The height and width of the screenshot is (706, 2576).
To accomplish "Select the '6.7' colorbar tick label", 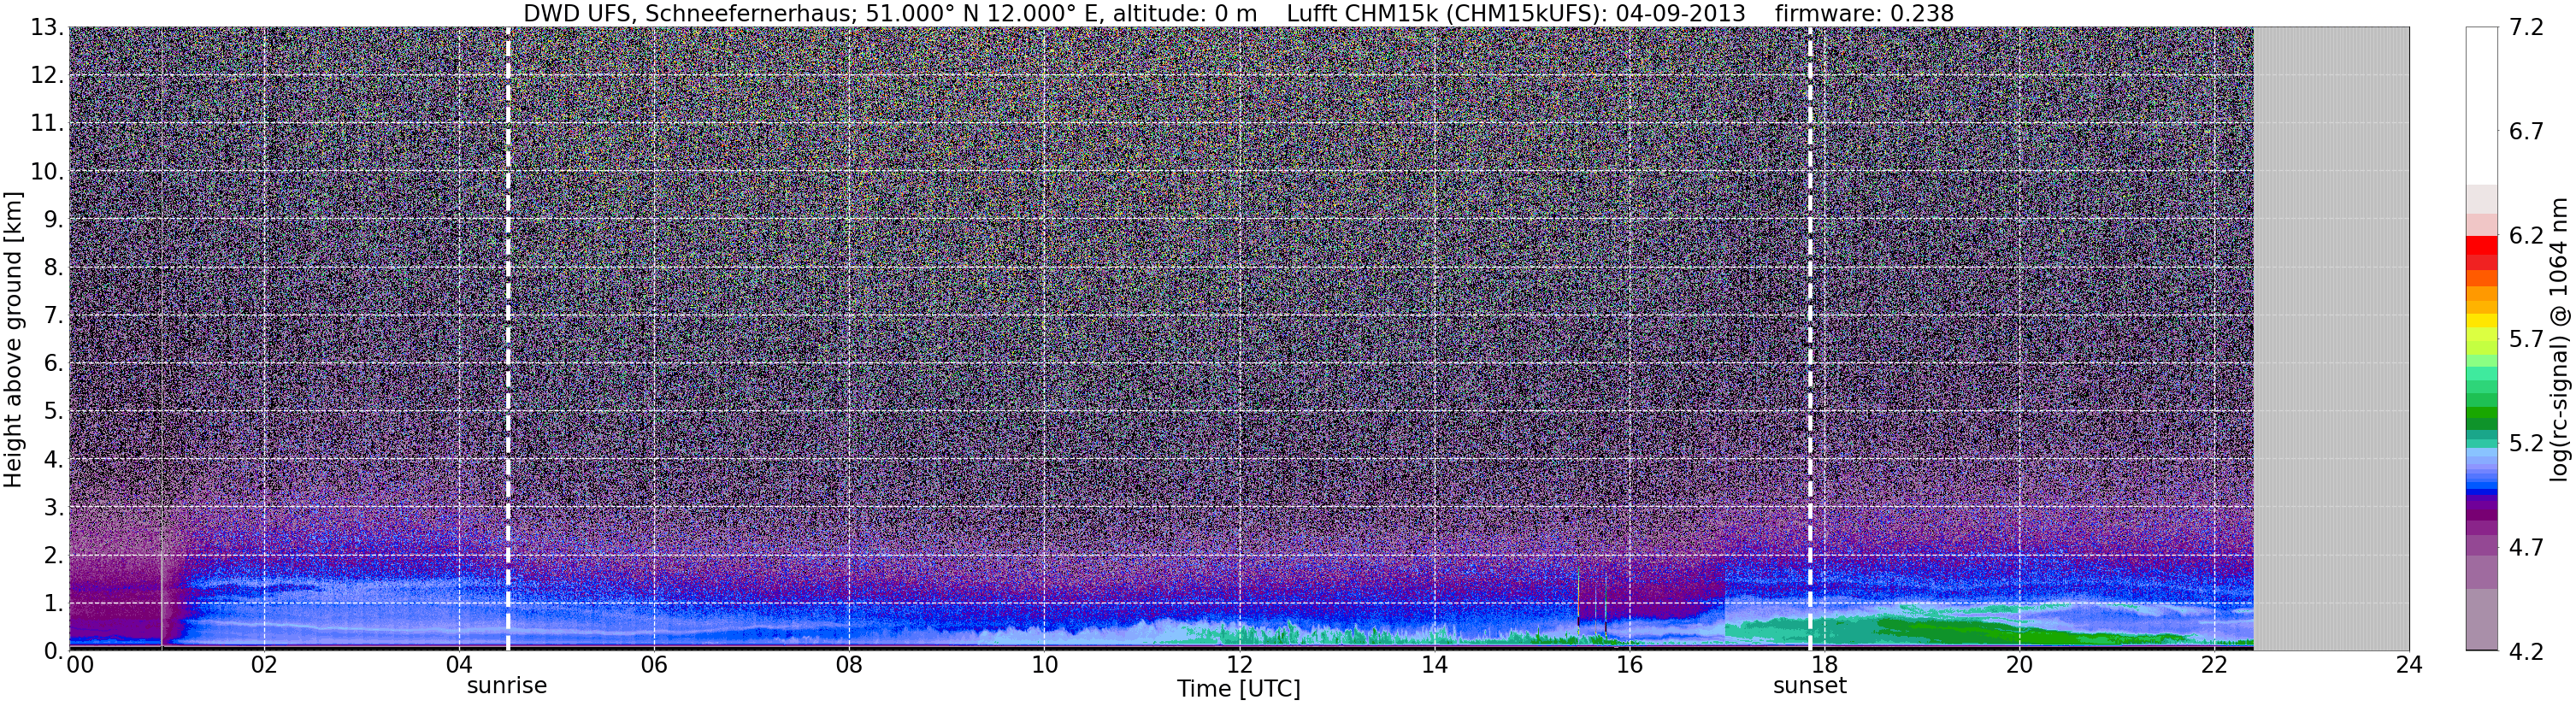I will (2526, 131).
